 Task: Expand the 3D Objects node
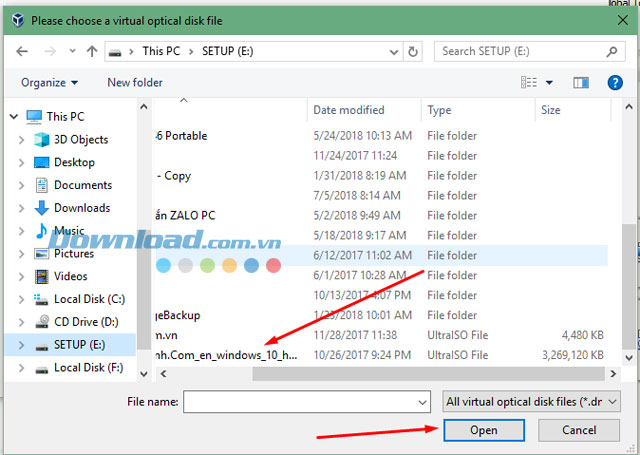21,140
